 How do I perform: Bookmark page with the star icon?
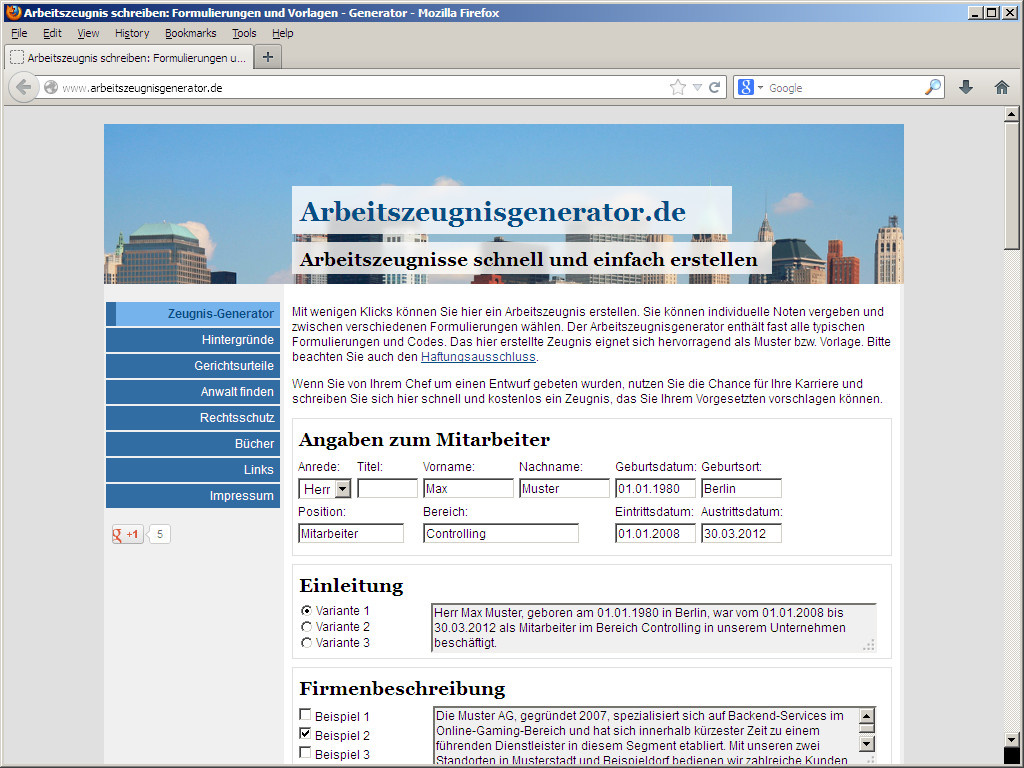click(x=678, y=88)
